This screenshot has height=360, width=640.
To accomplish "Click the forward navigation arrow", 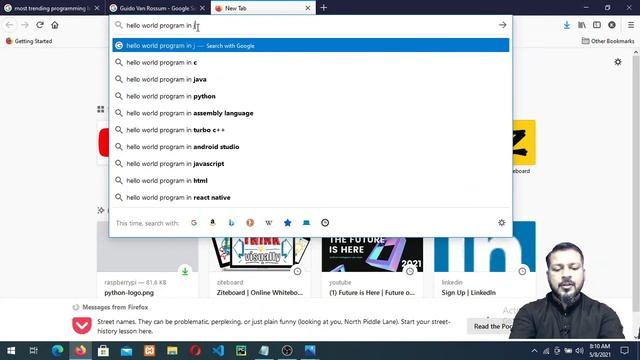I will pyautogui.click(x=25, y=25).
